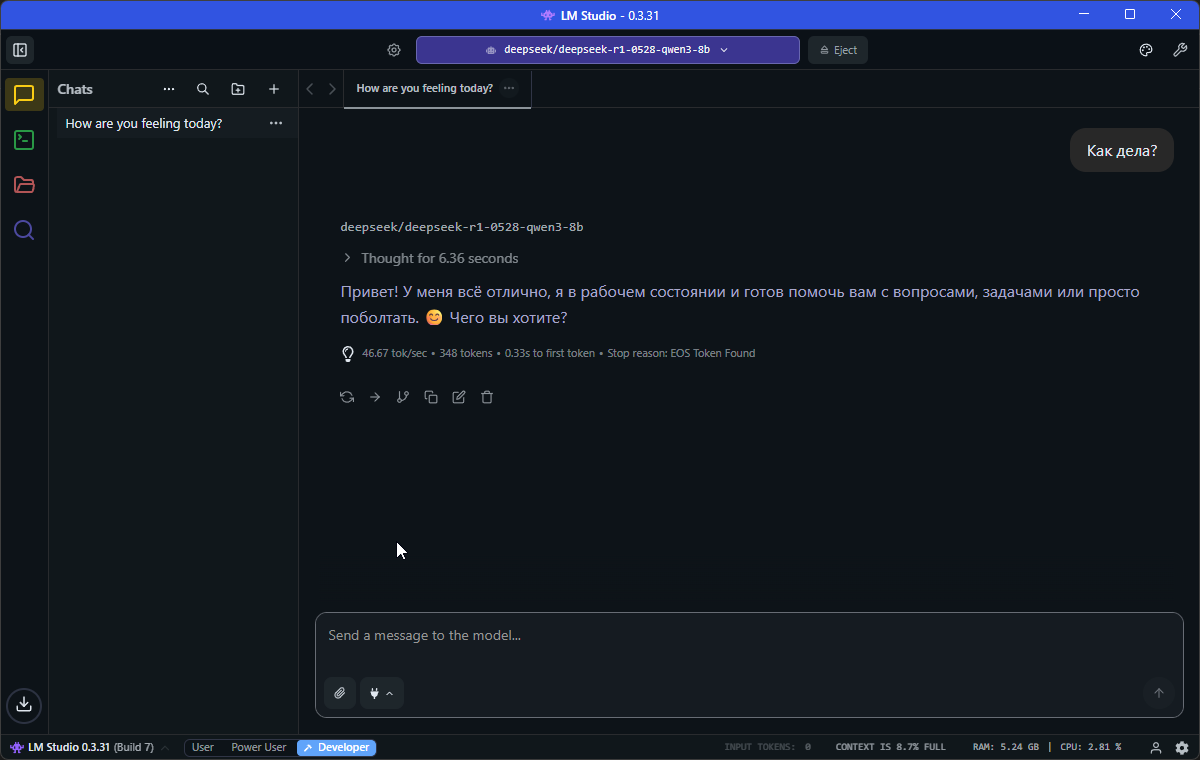Switch to Power User mode
The image size is (1200, 760).
(x=259, y=747)
